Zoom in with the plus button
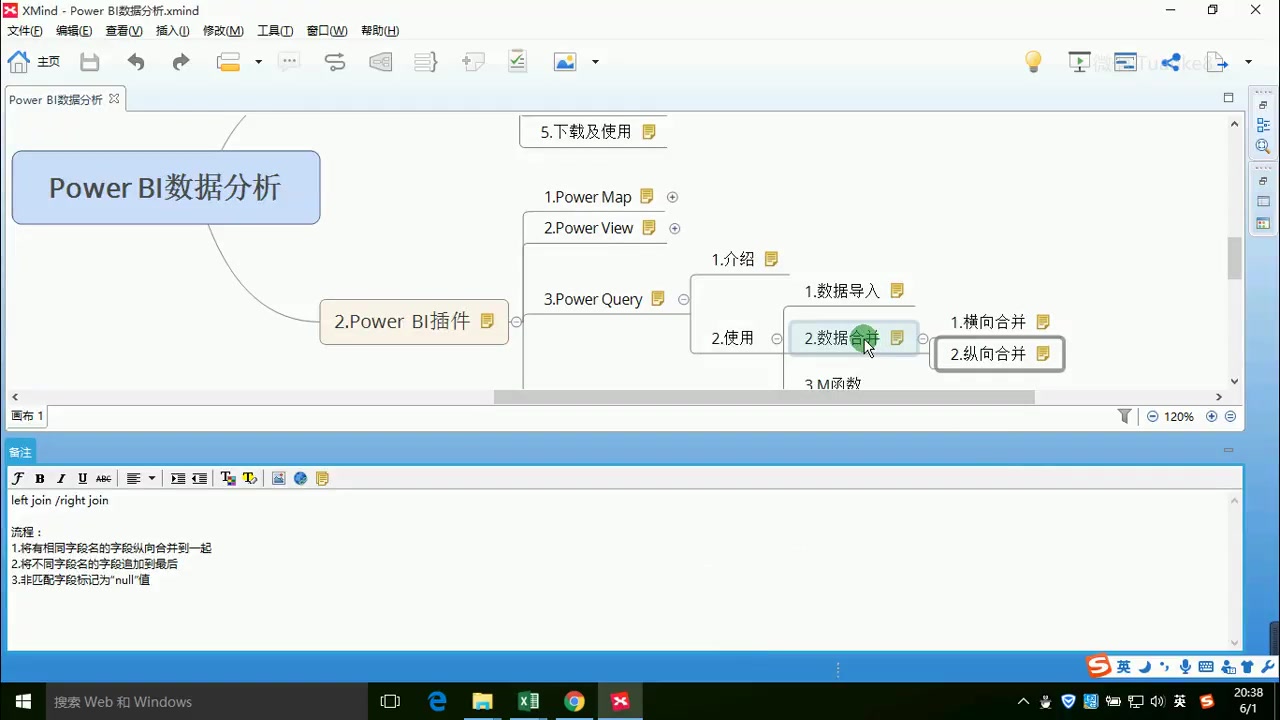Image resolution: width=1280 pixels, height=720 pixels. pos(1212,416)
